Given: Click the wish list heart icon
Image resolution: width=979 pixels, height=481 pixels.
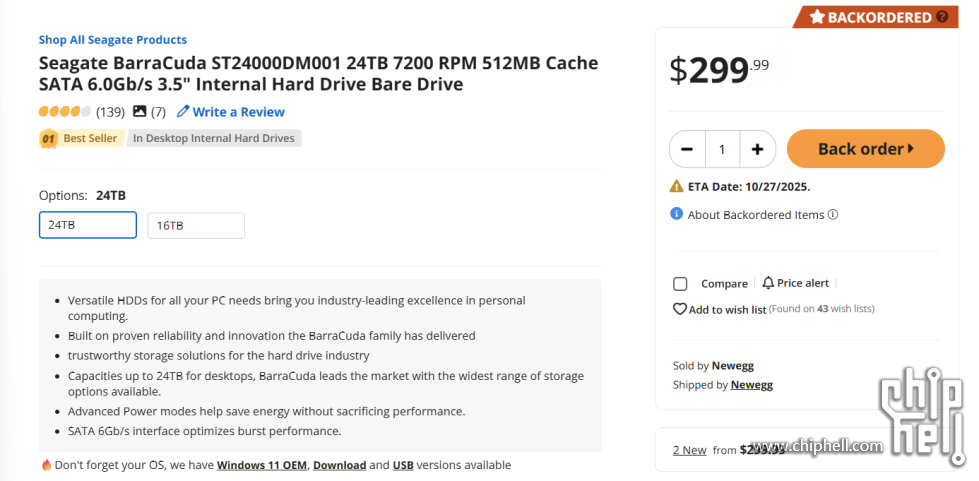Looking at the screenshot, I should (x=680, y=310).
